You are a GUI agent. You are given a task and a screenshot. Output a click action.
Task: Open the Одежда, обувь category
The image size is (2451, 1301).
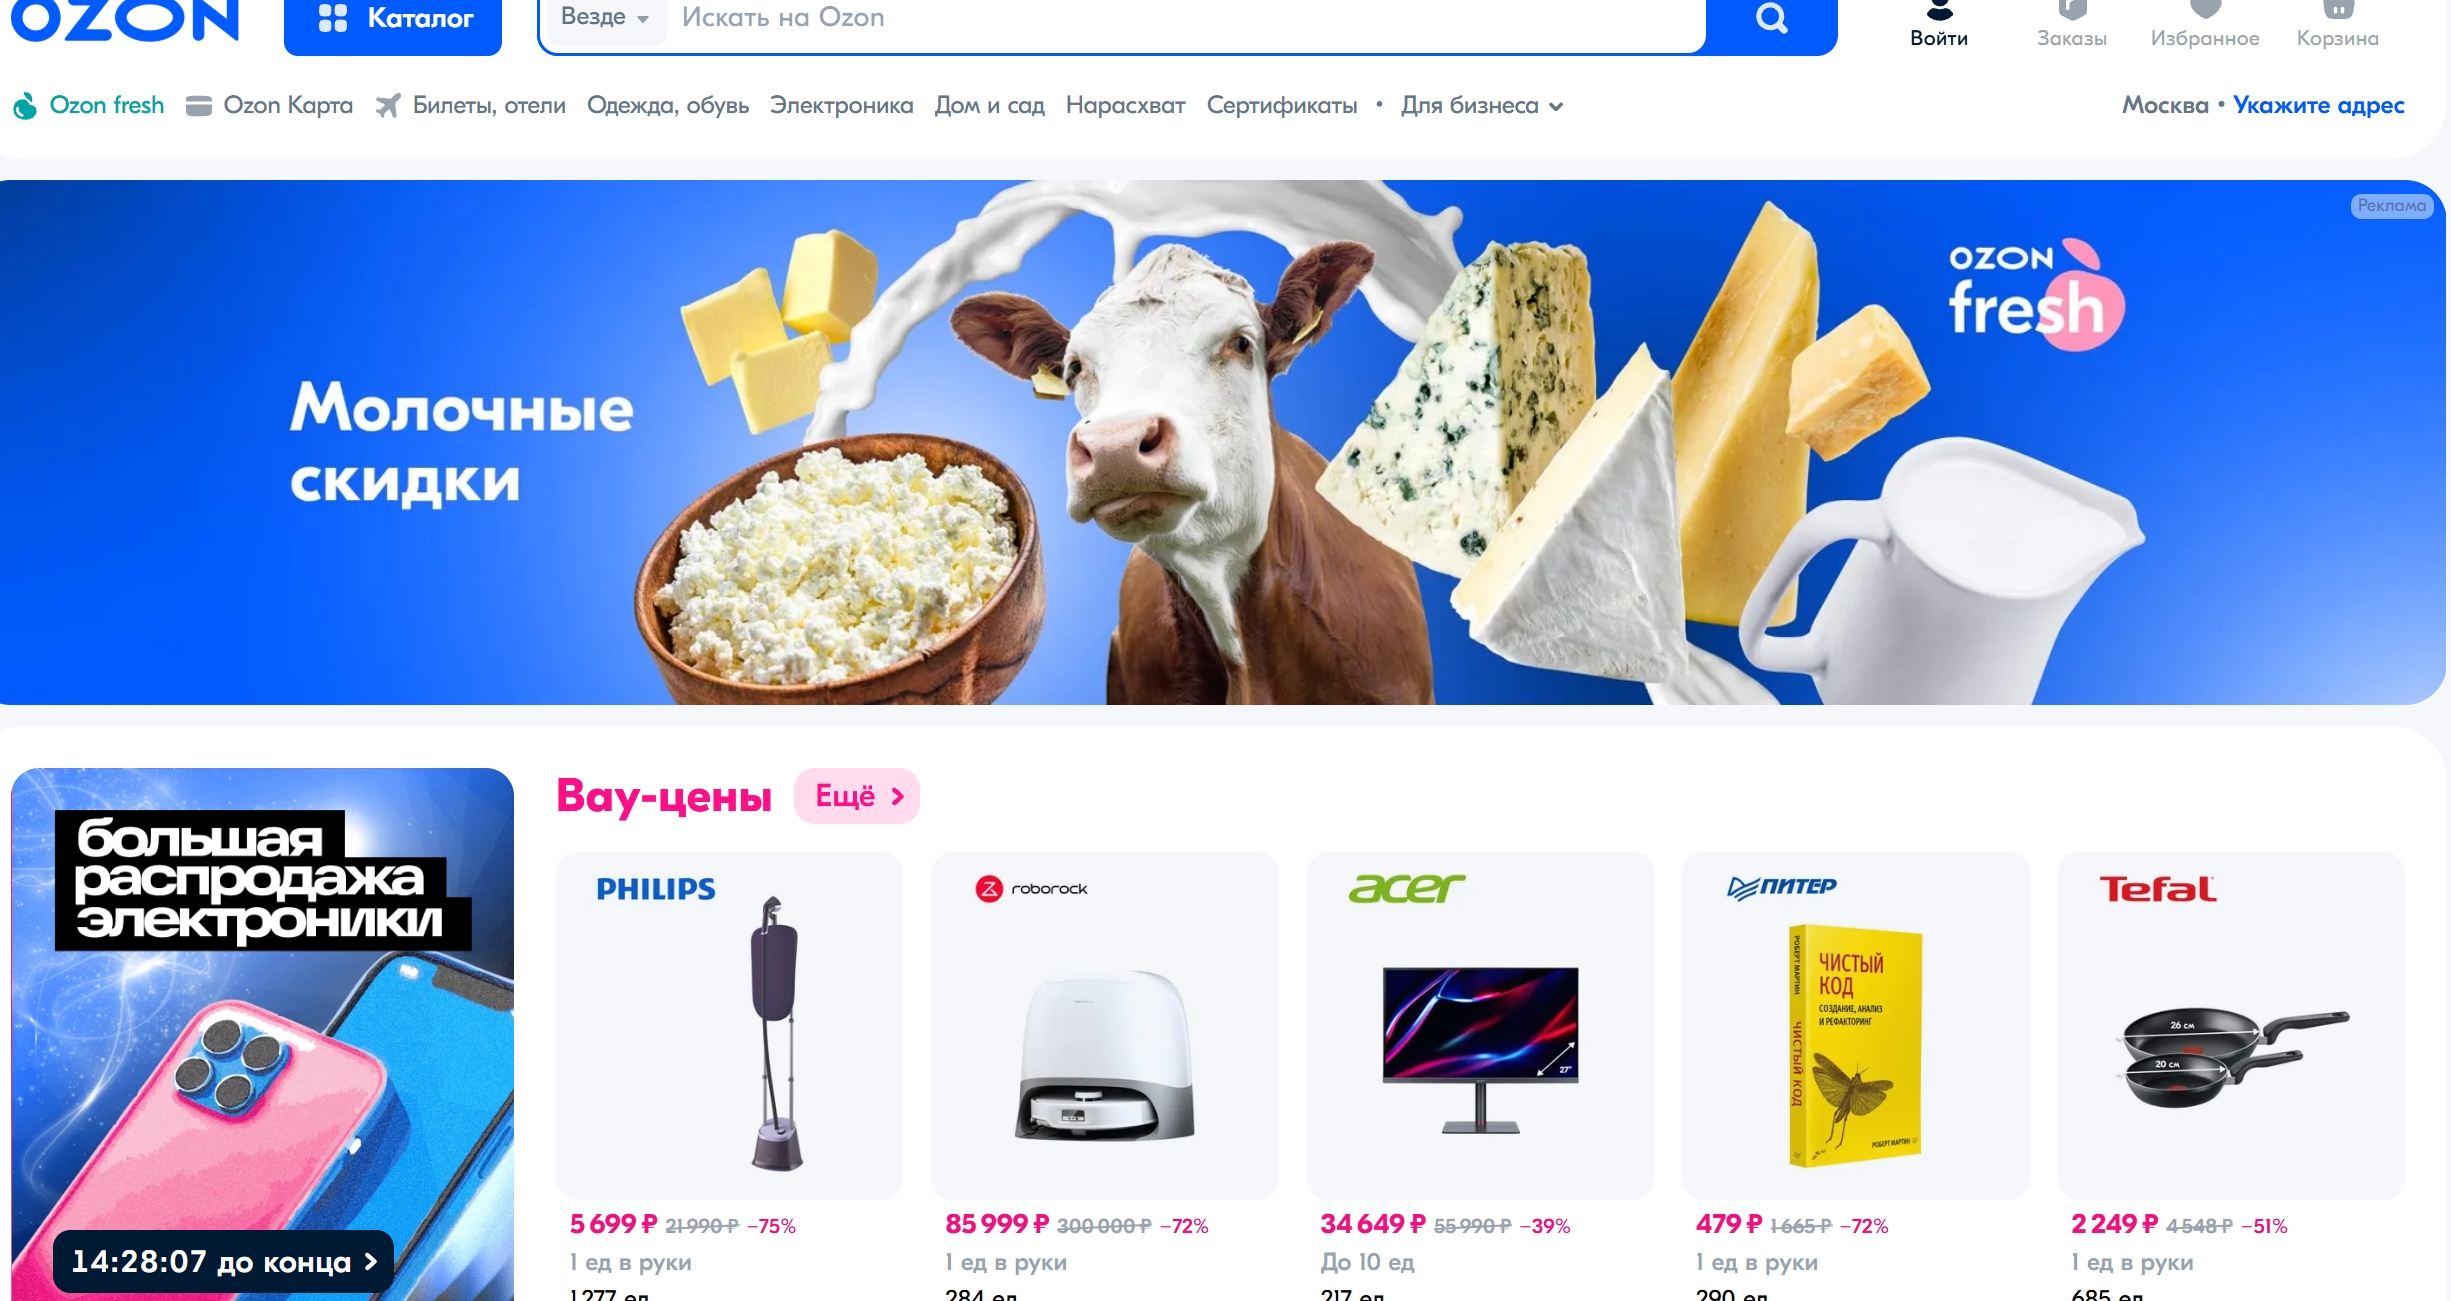tap(668, 106)
